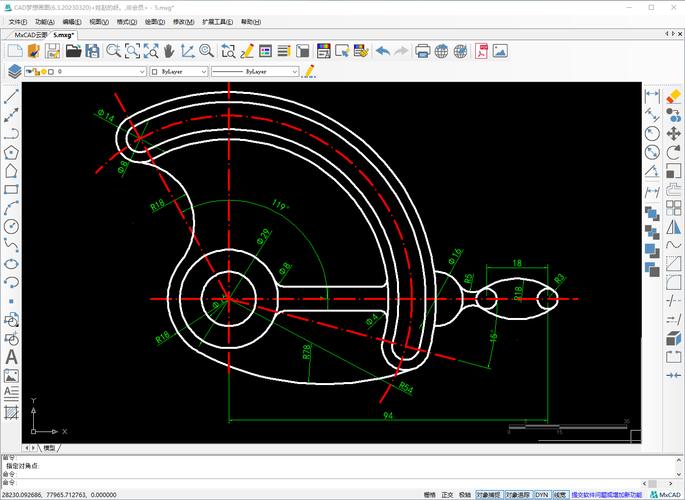Choose the Text (A) tool
The width and height of the screenshot is (685, 500).
(11, 357)
